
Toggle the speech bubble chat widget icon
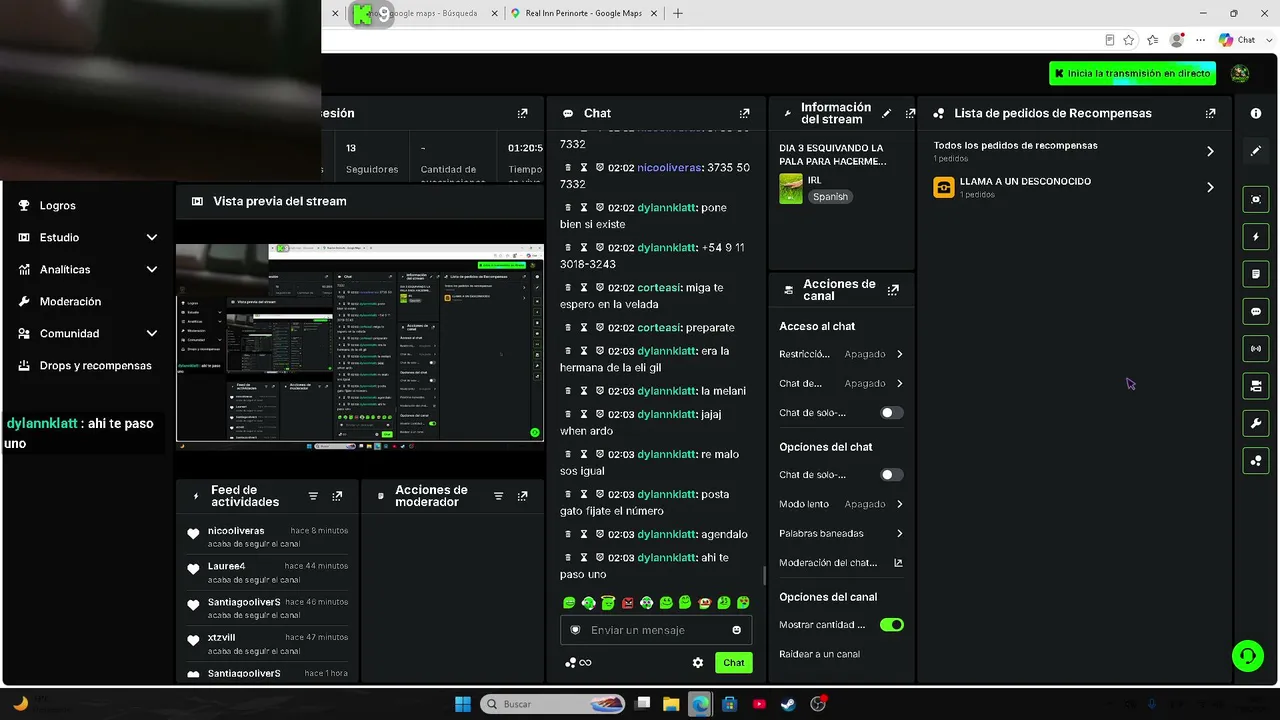(x=1256, y=311)
